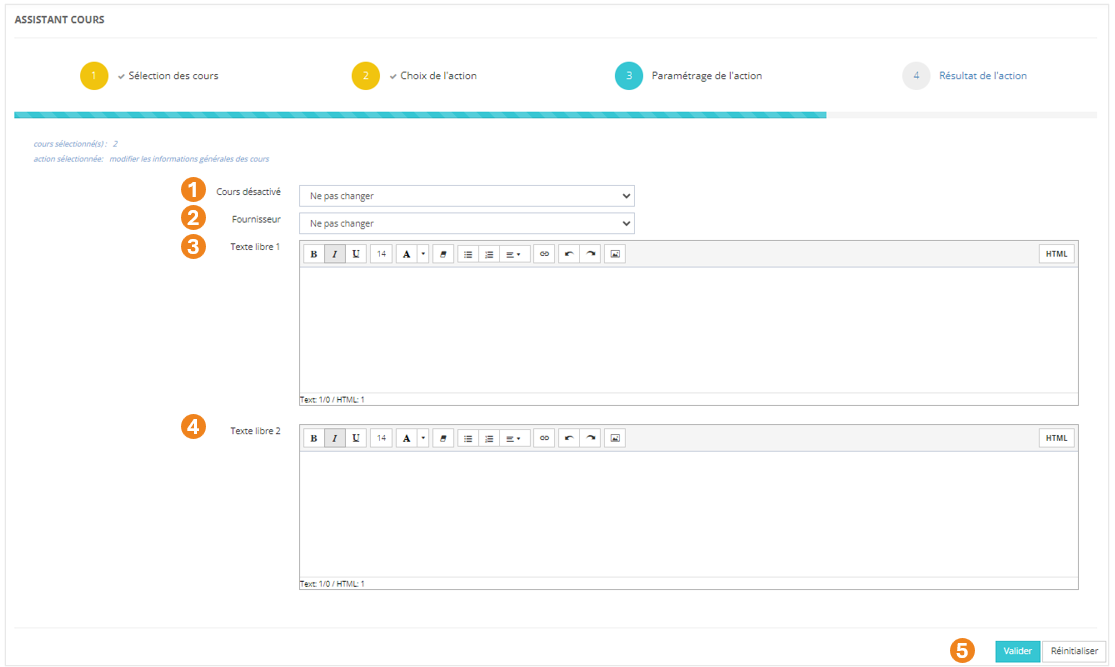Open font color arrow in Texte libre 2
Viewport: 1115px width, 667px height.
click(x=423, y=438)
